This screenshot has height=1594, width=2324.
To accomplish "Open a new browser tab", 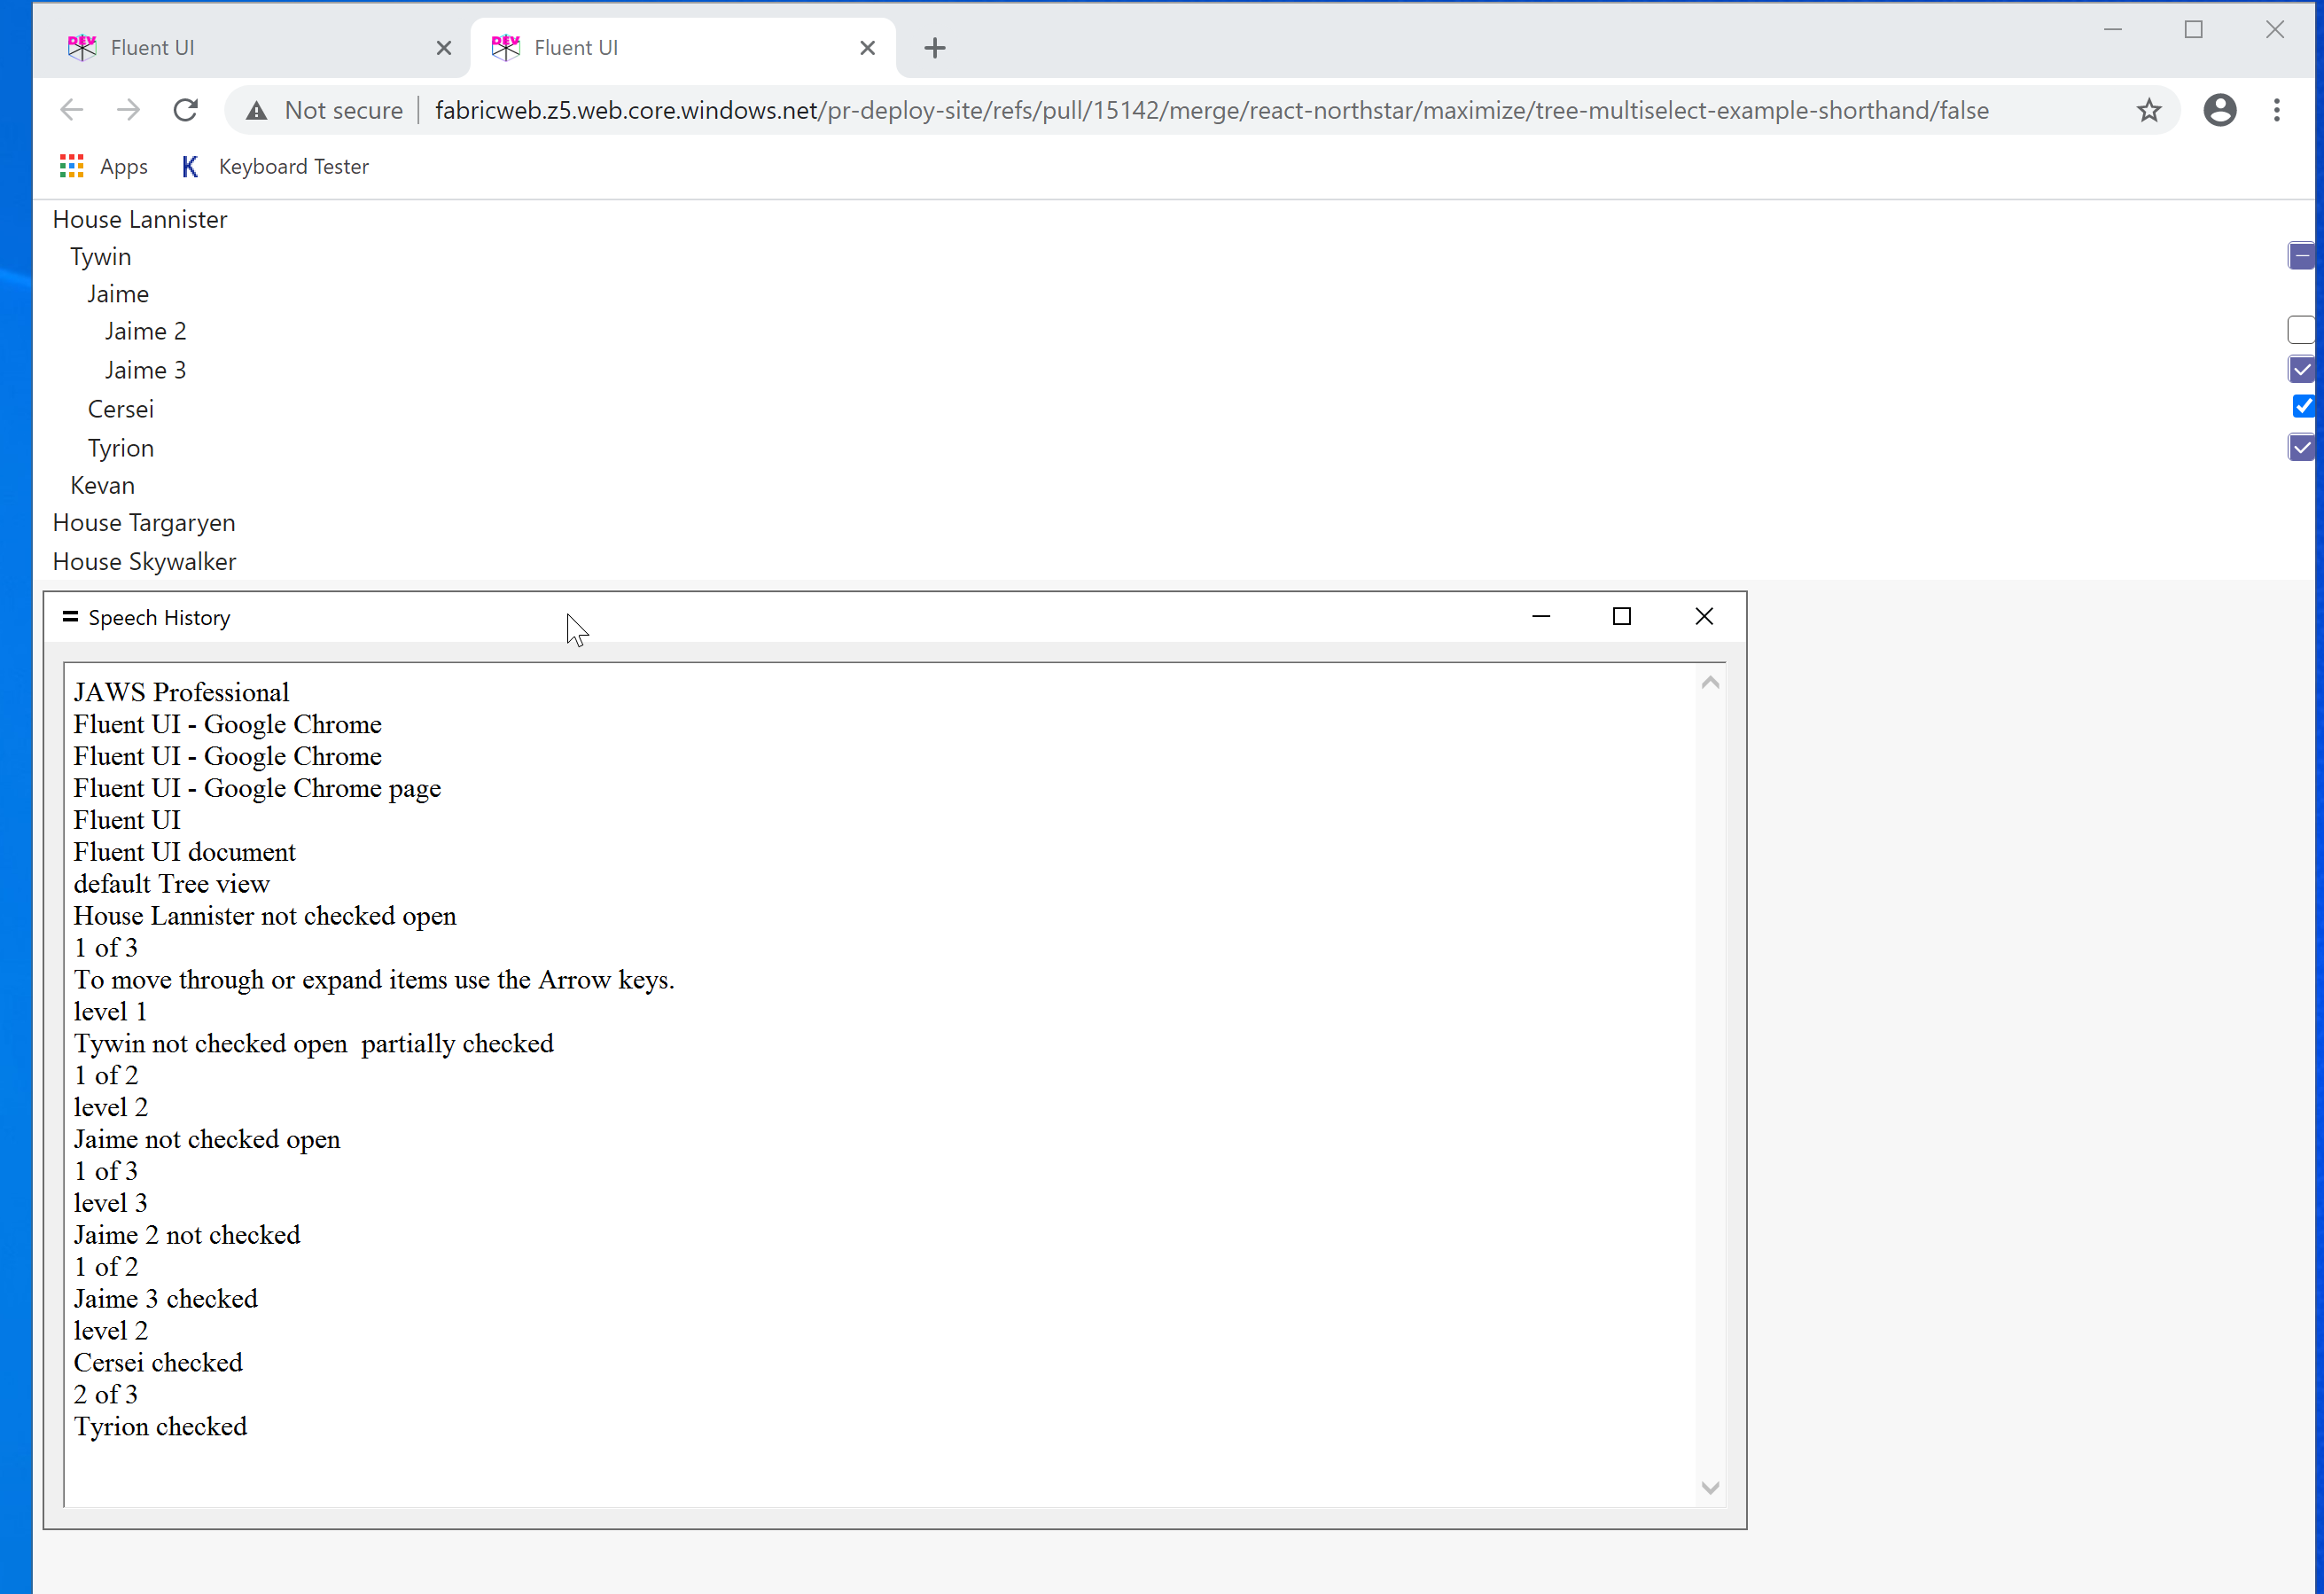I will [x=933, y=47].
